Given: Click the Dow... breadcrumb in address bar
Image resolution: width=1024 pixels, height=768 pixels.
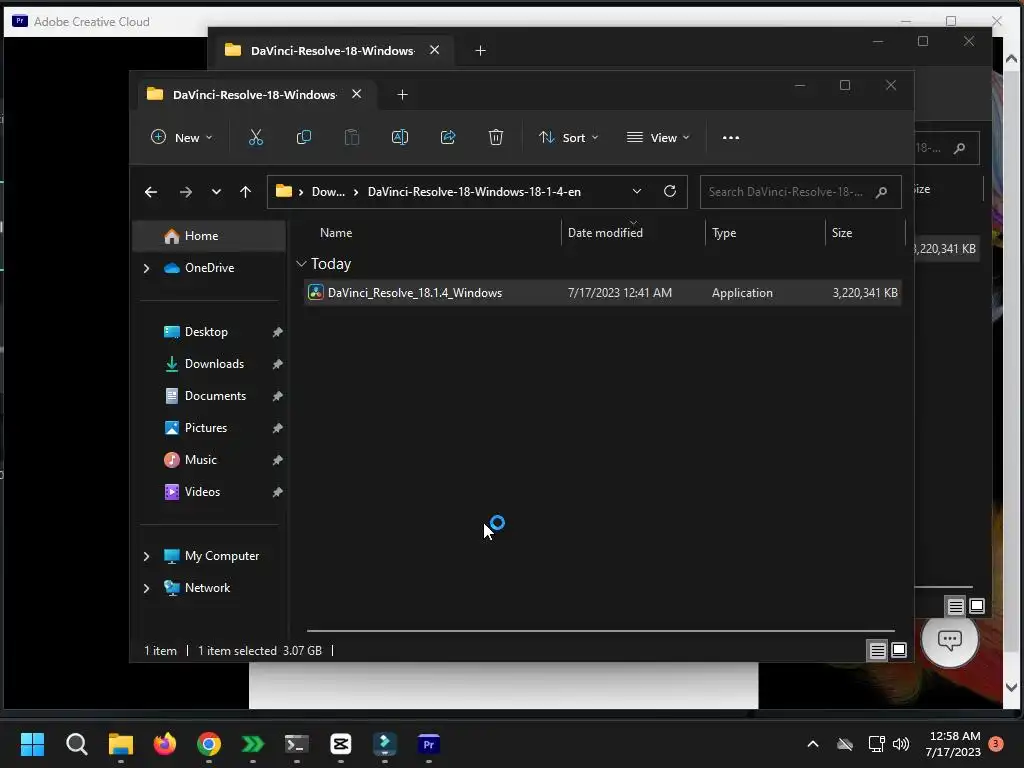Looking at the screenshot, I should (328, 192).
